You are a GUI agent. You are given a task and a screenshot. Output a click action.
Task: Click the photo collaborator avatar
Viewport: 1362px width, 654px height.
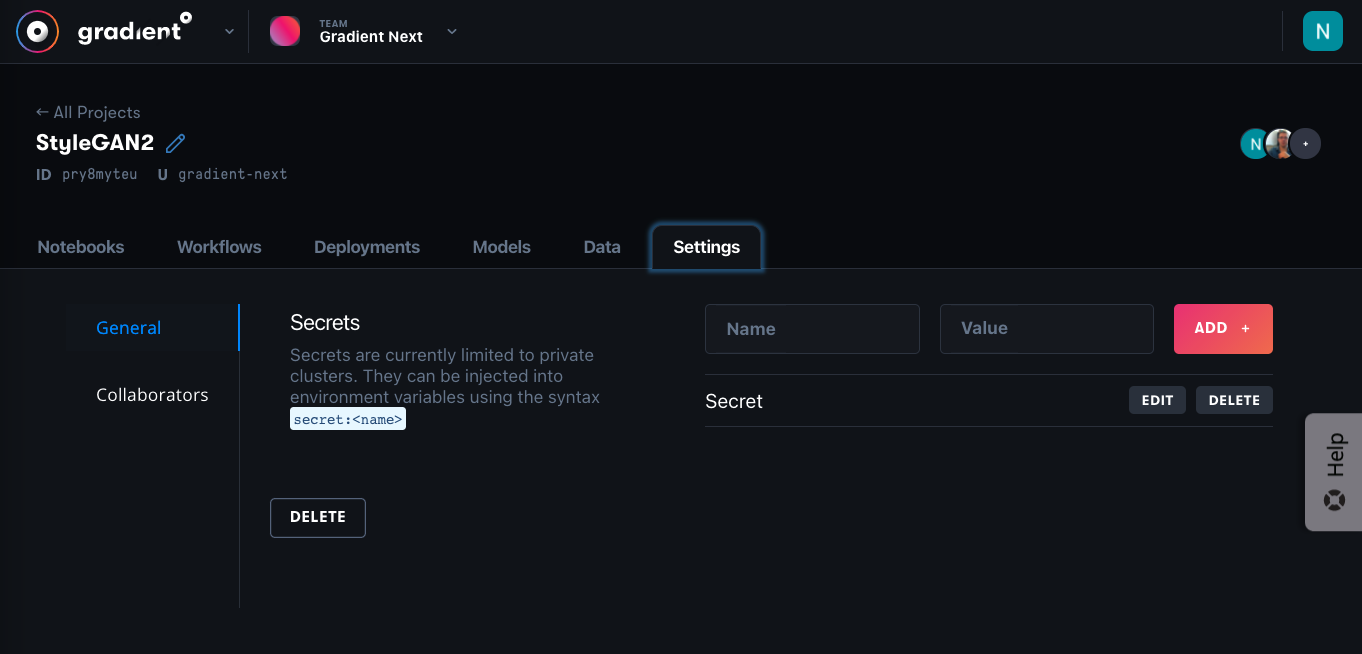(1279, 144)
